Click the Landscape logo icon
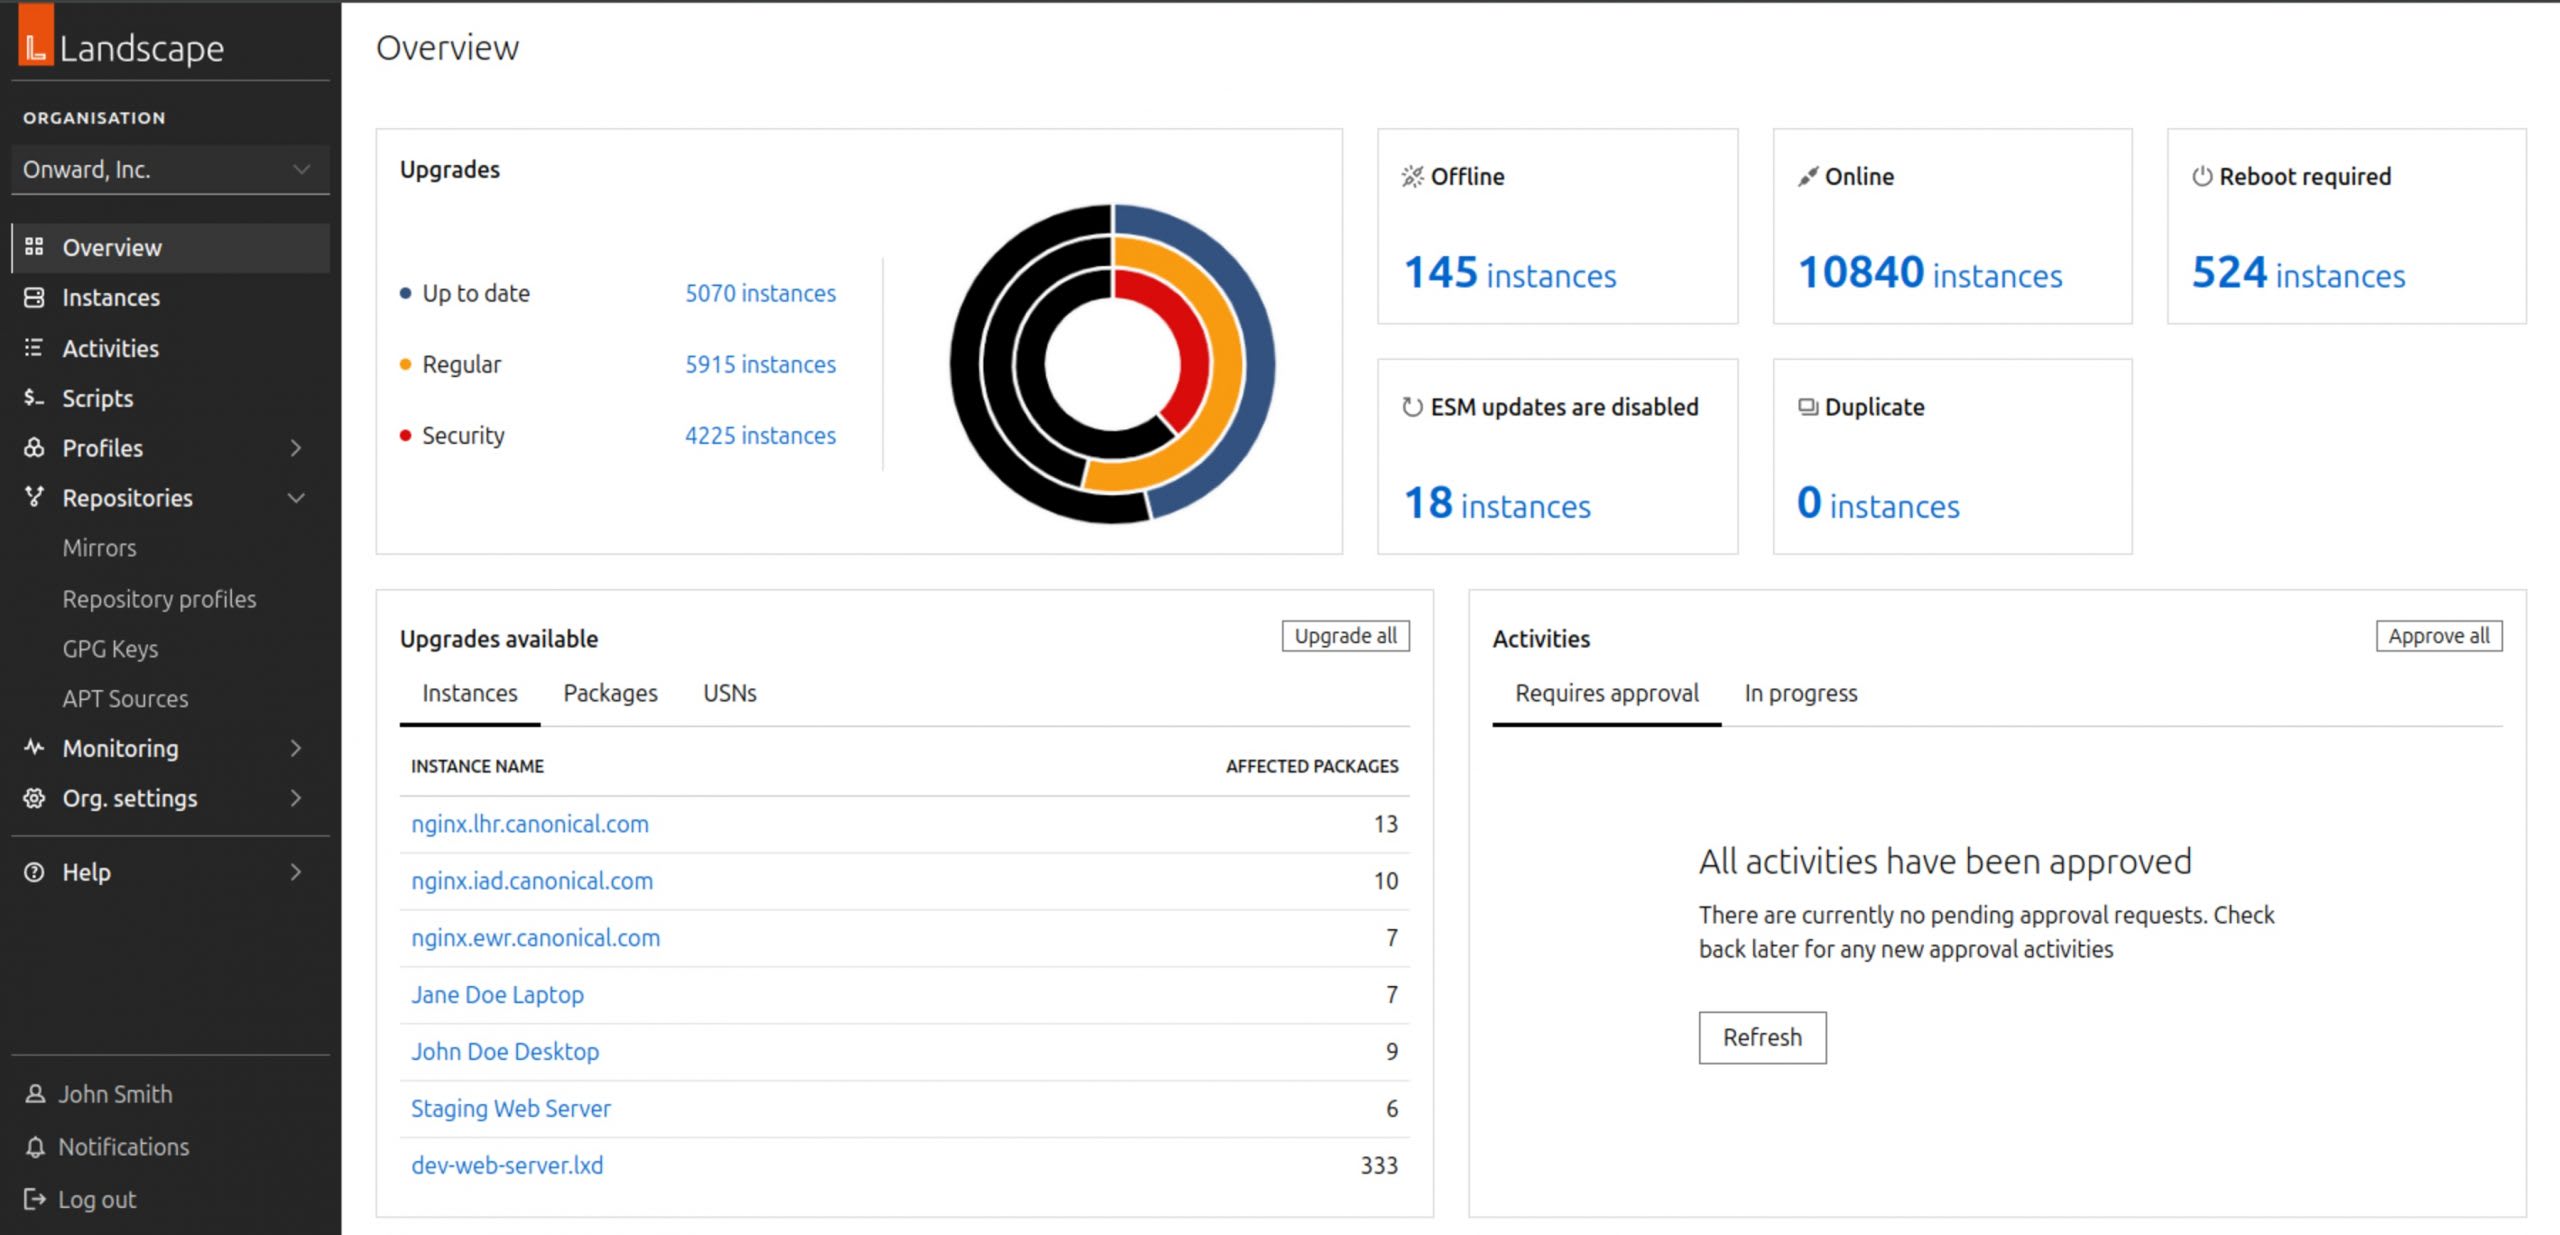 click(x=36, y=35)
